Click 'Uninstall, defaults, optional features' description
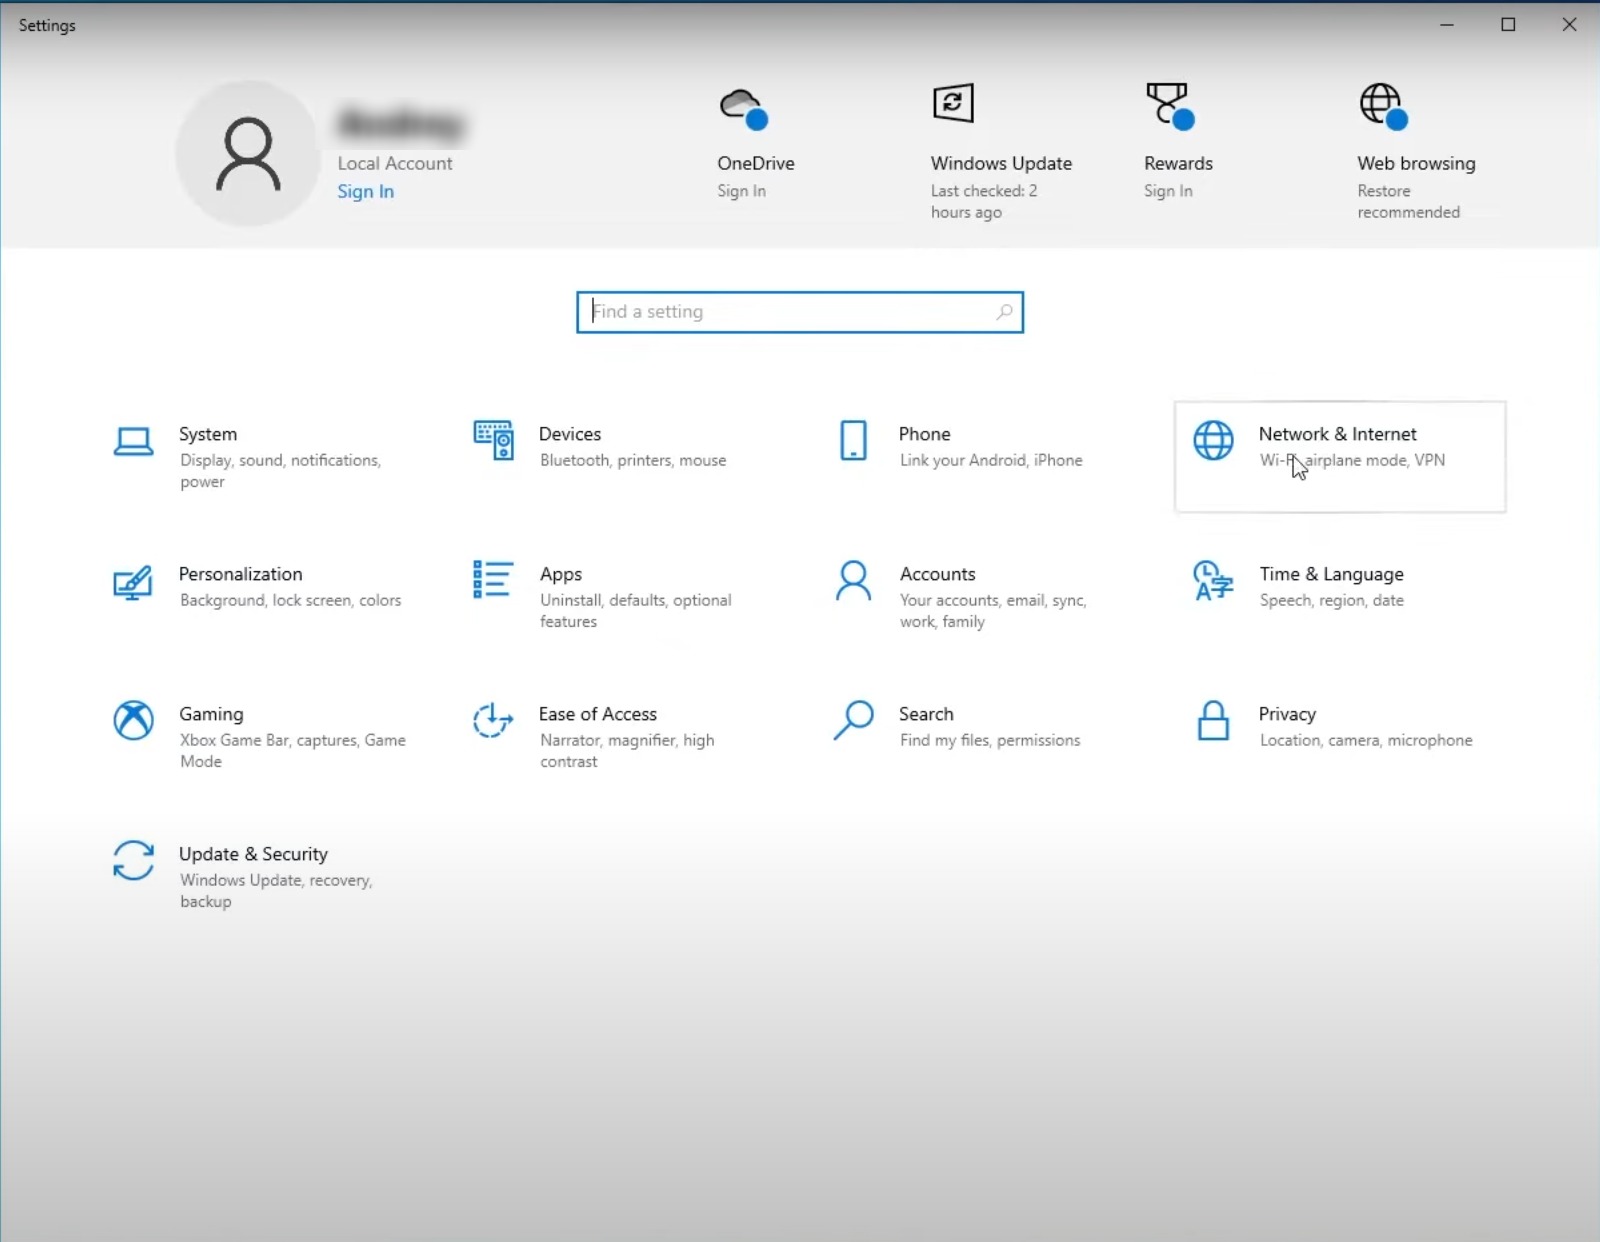 tap(636, 611)
